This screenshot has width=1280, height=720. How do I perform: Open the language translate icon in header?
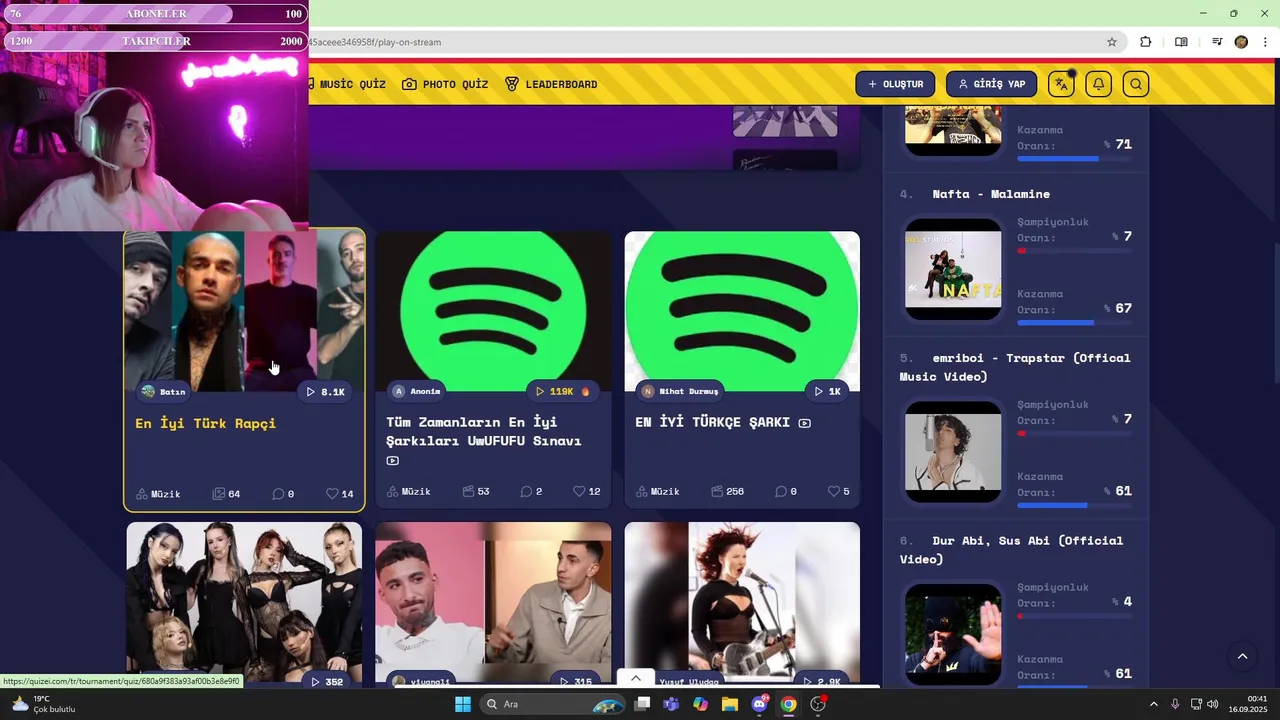click(1062, 84)
